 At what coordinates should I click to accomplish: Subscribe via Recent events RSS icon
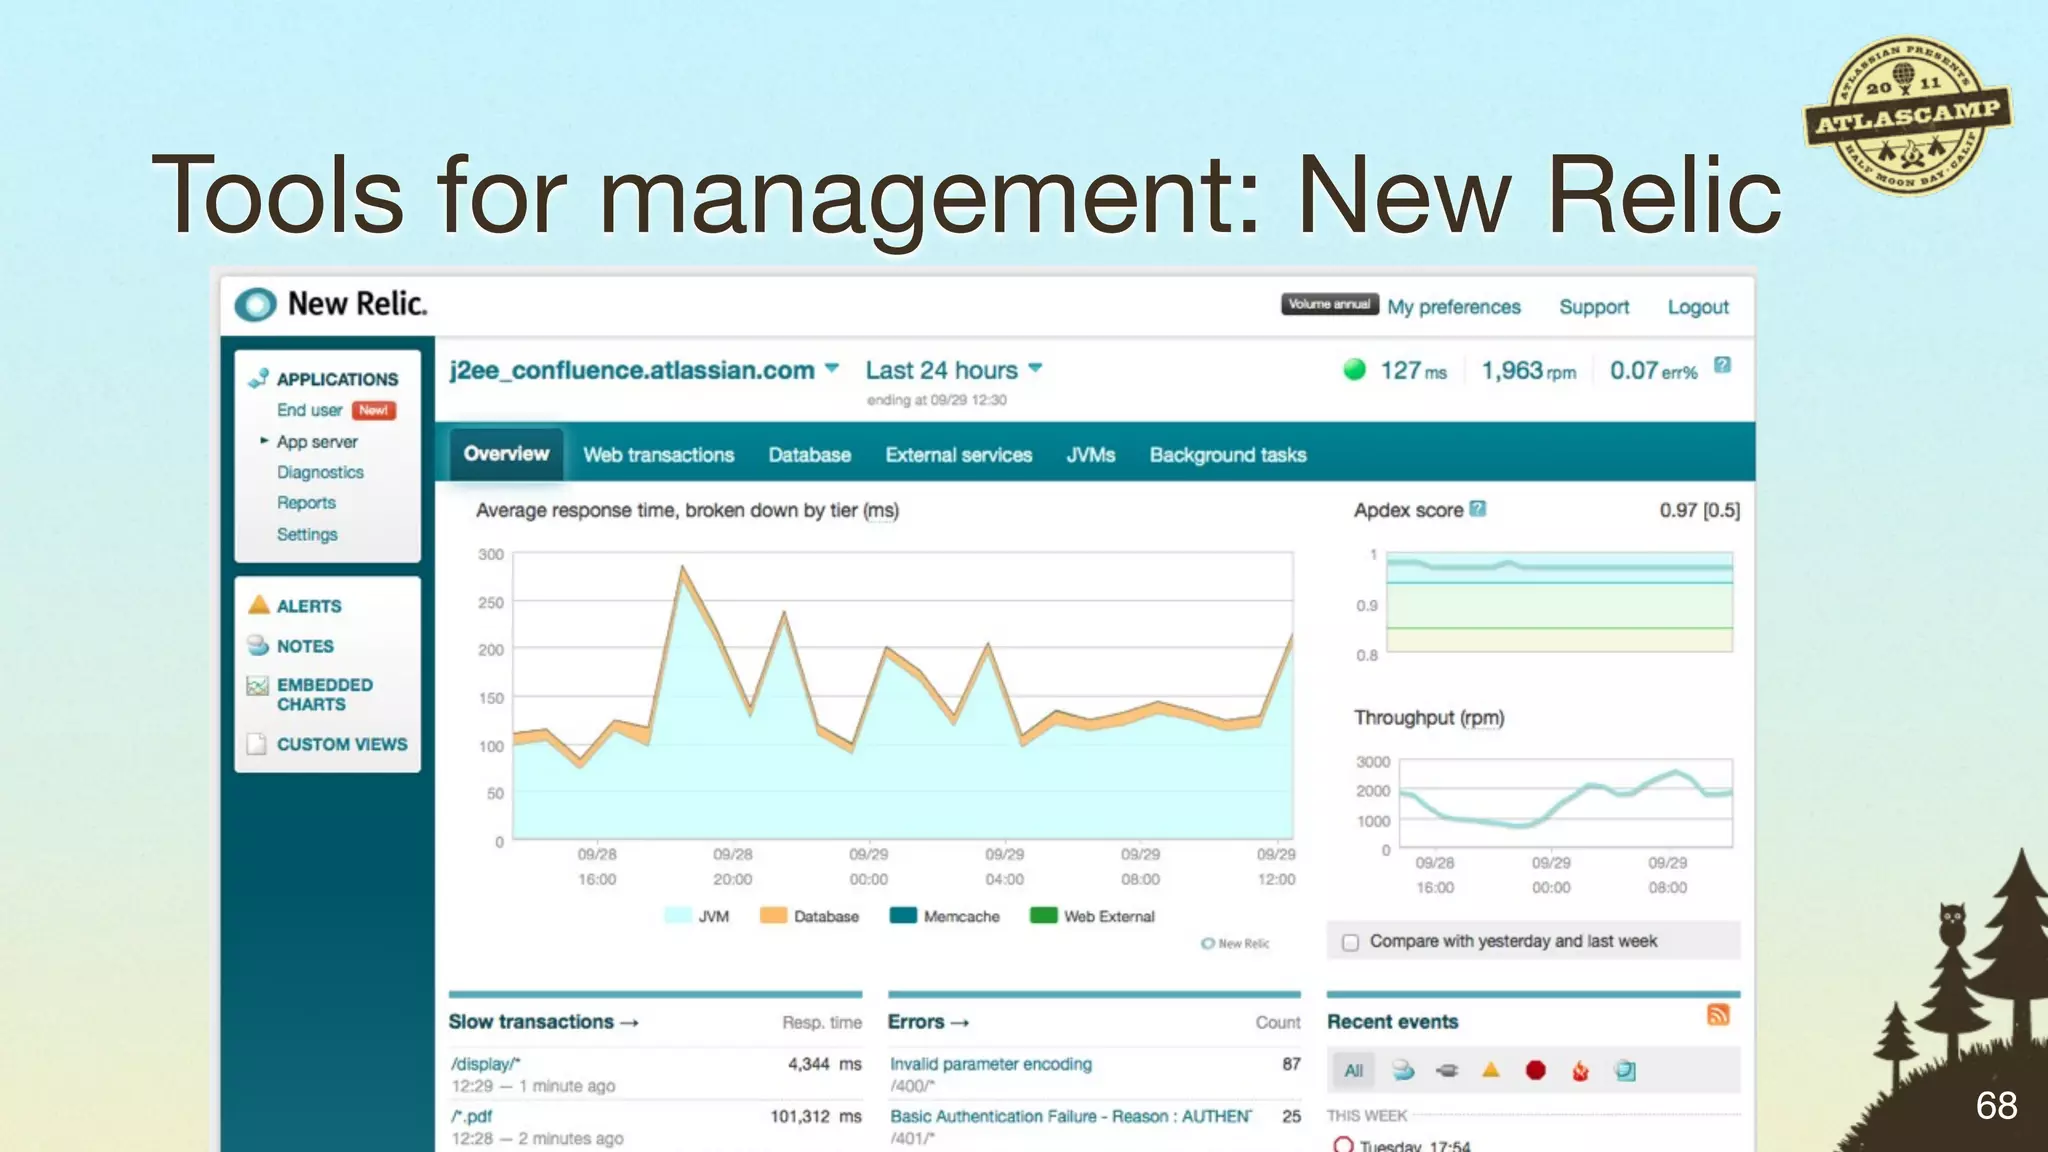click(1718, 1015)
